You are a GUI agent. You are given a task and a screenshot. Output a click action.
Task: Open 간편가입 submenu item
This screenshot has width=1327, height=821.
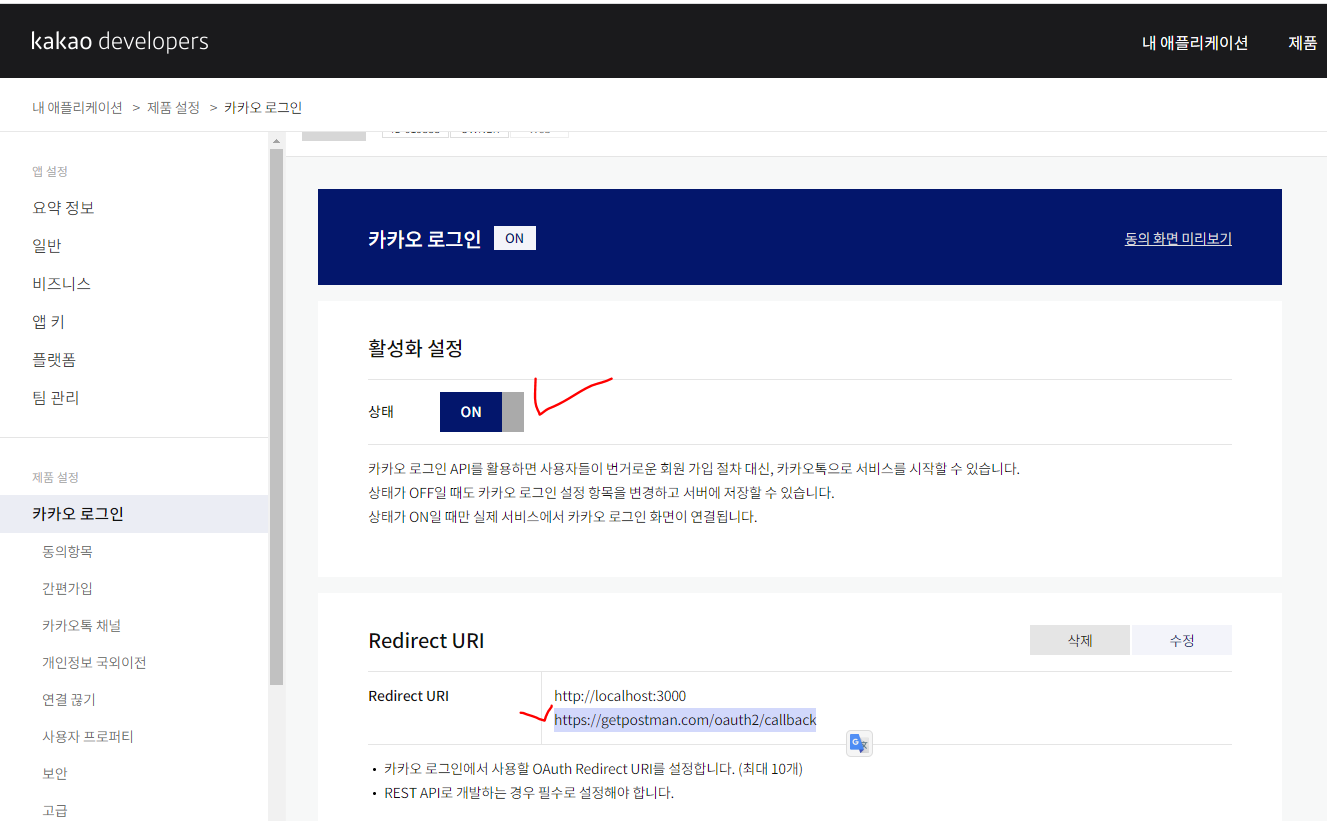tap(67, 589)
